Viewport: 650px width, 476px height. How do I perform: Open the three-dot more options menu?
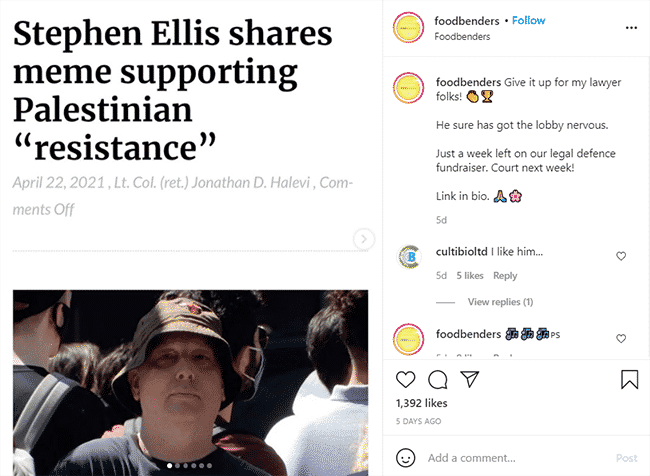pyautogui.click(x=631, y=28)
